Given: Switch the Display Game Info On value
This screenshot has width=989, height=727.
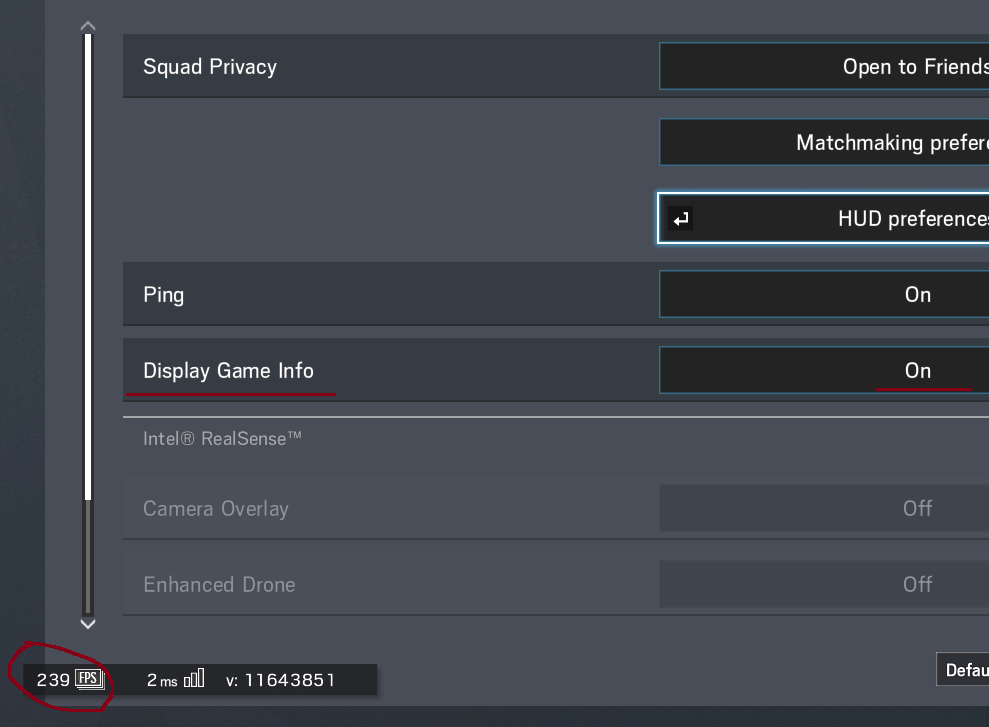Looking at the screenshot, I should click(917, 371).
